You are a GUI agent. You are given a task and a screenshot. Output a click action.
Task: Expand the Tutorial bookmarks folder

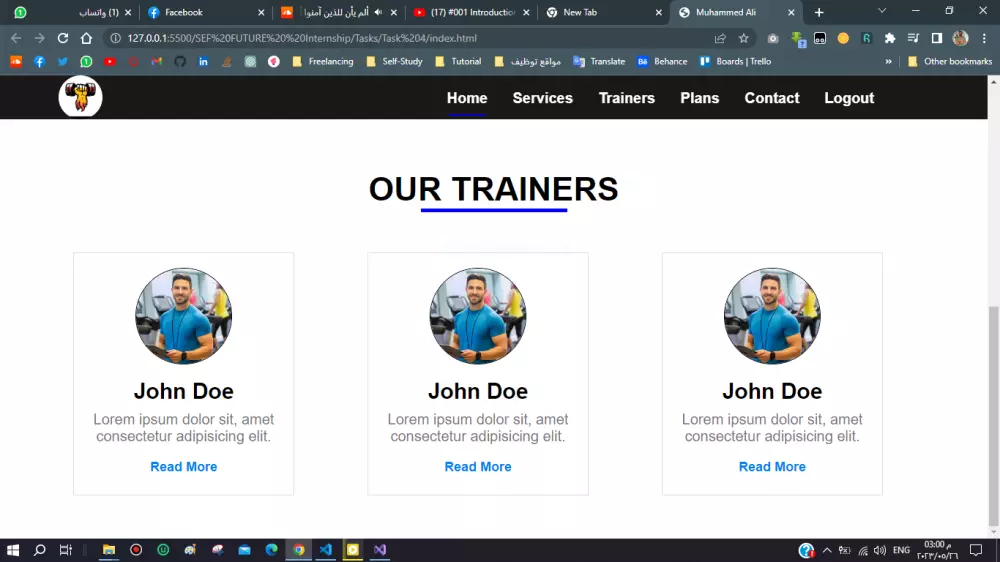point(459,62)
